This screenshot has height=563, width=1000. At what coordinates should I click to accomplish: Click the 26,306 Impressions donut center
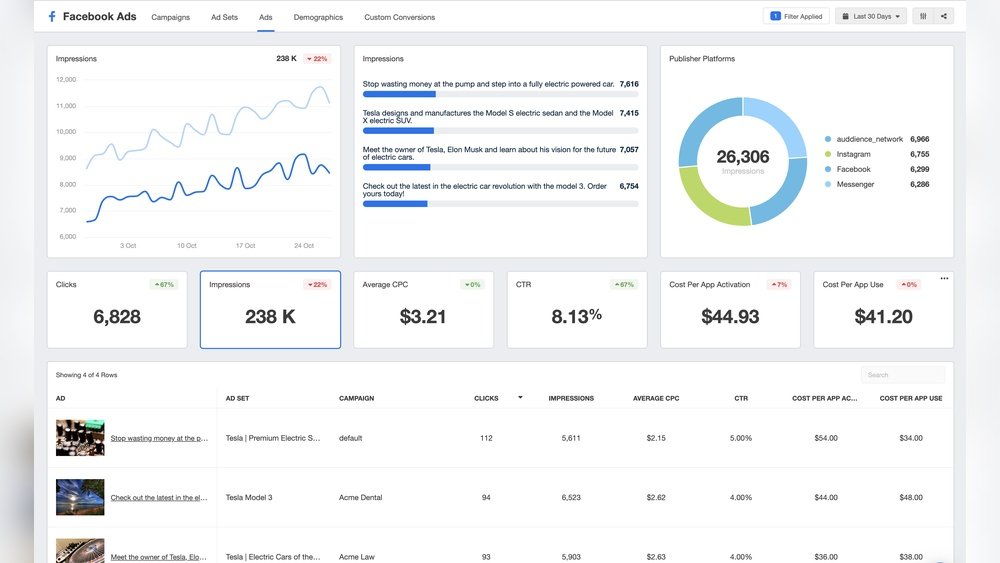click(x=743, y=161)
